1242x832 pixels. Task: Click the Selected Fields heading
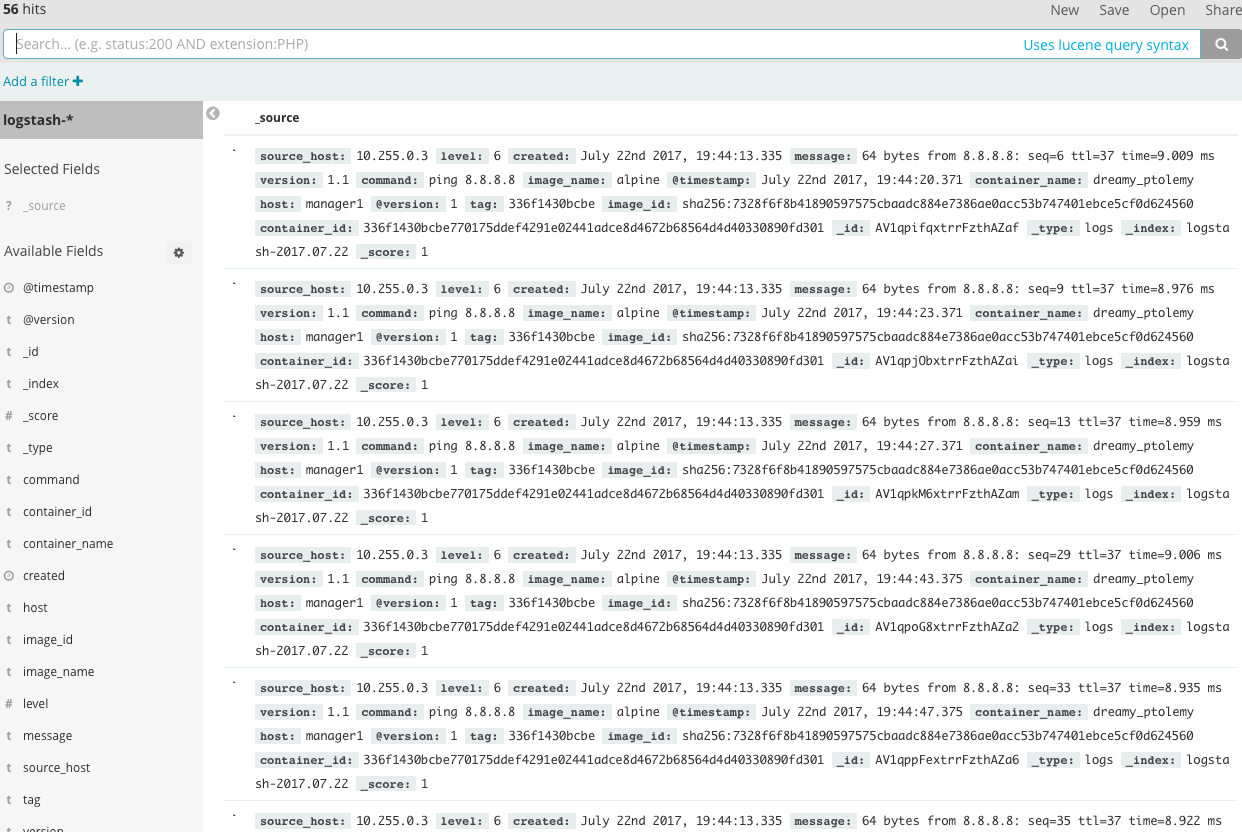52,169
